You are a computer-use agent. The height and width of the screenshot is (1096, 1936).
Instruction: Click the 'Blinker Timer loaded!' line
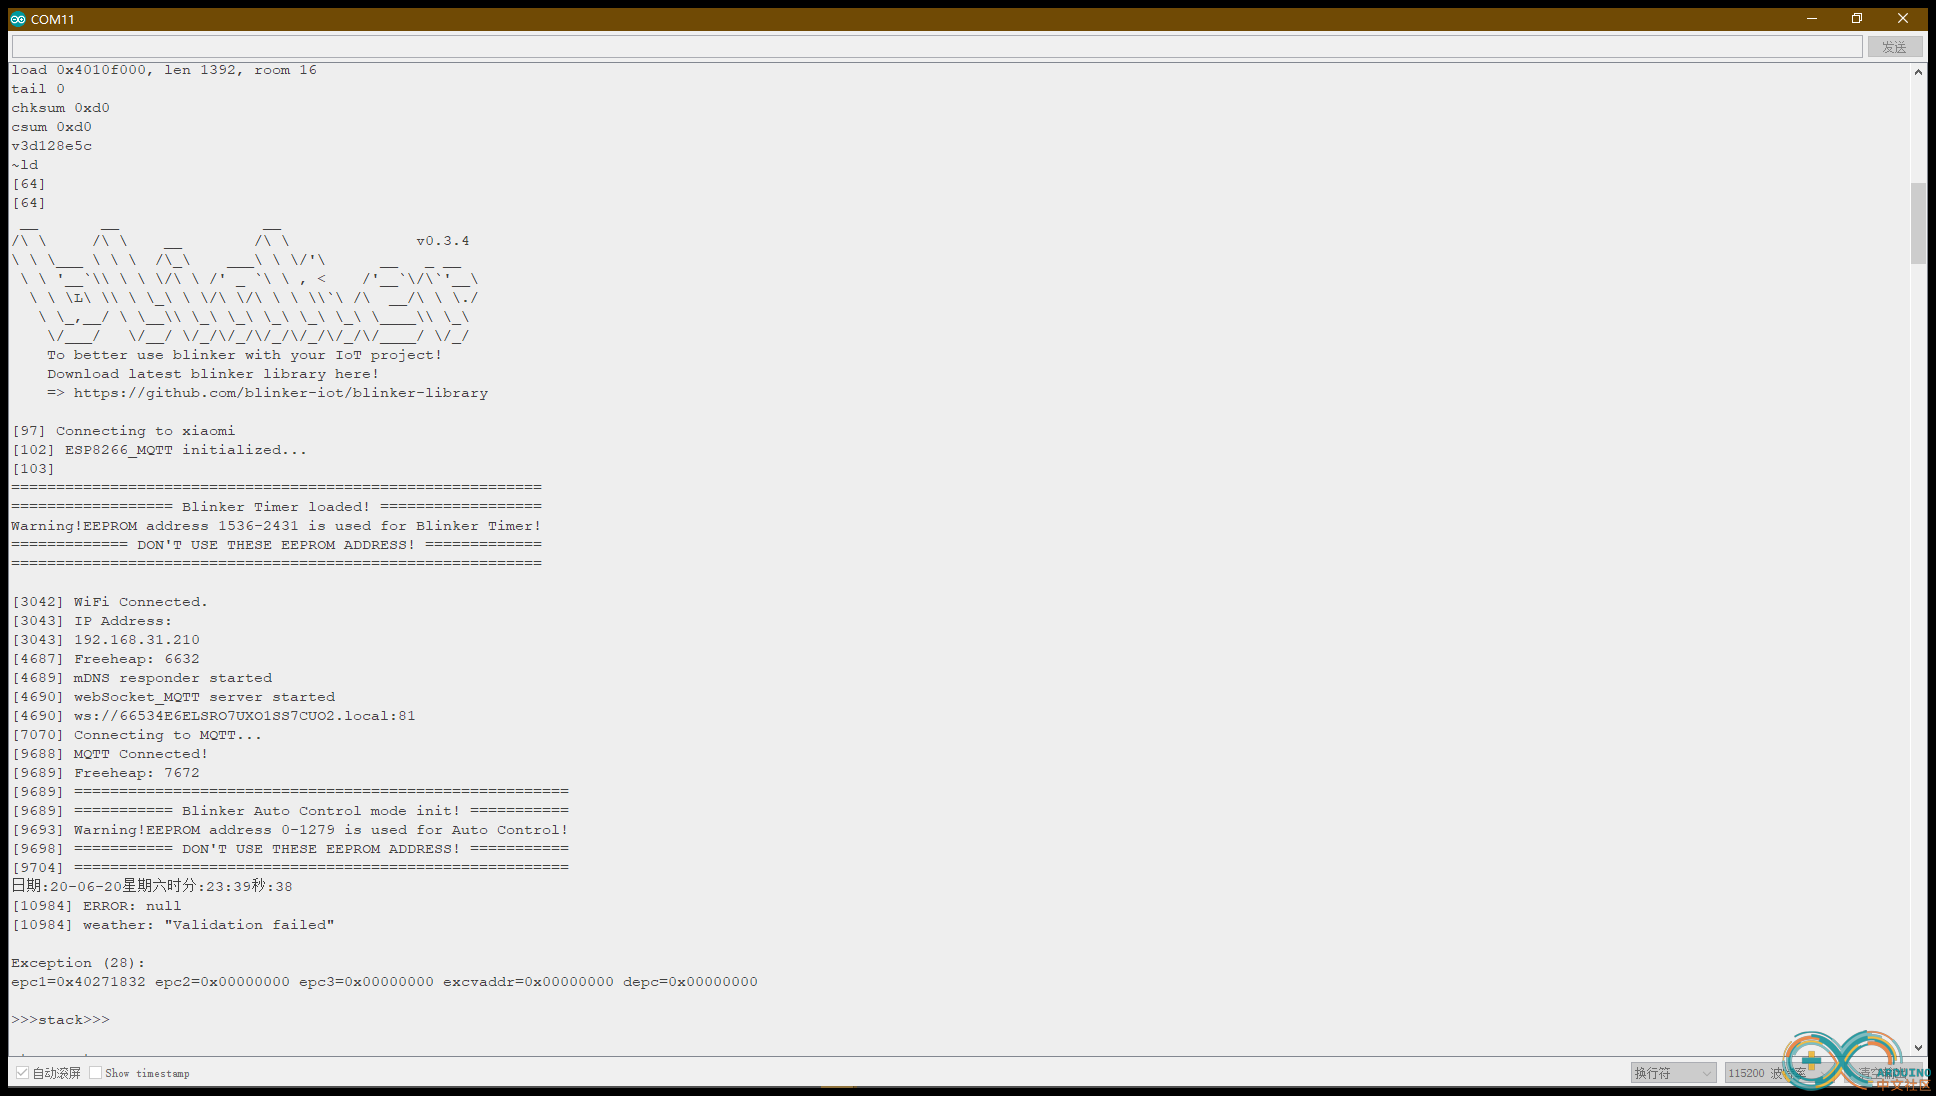pyautogui.click(x=276, y=507)
